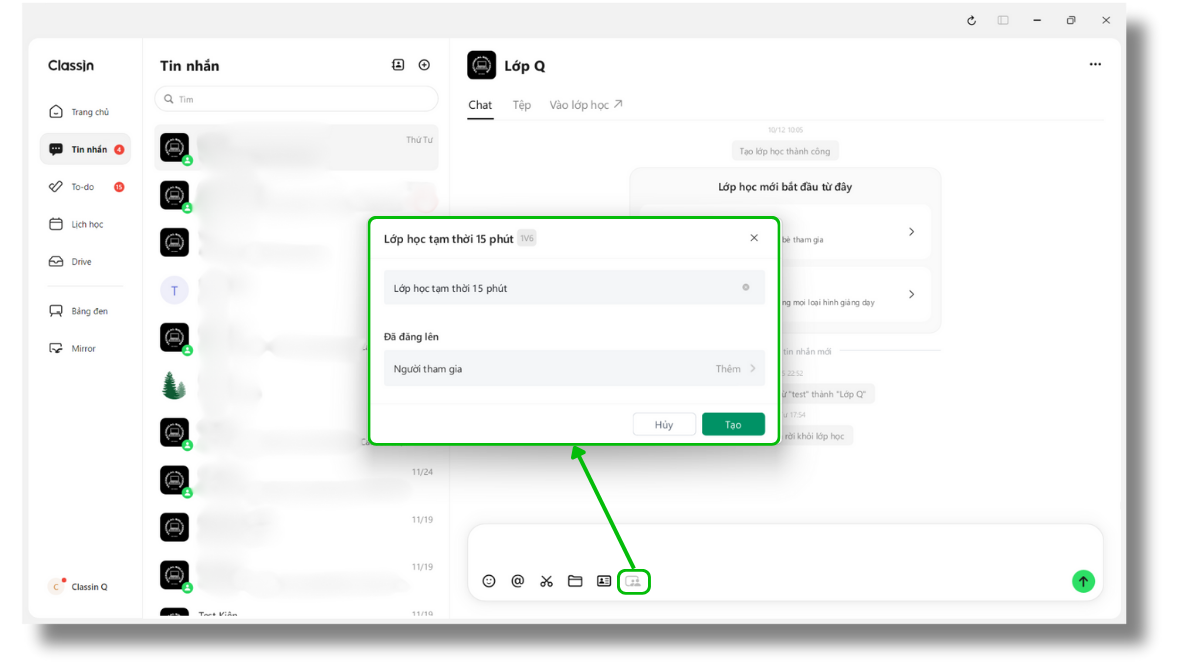The height and width of the screenshot is (668, 1187).
Task: Open the Vào lớp học link
Action: (586, 105)
